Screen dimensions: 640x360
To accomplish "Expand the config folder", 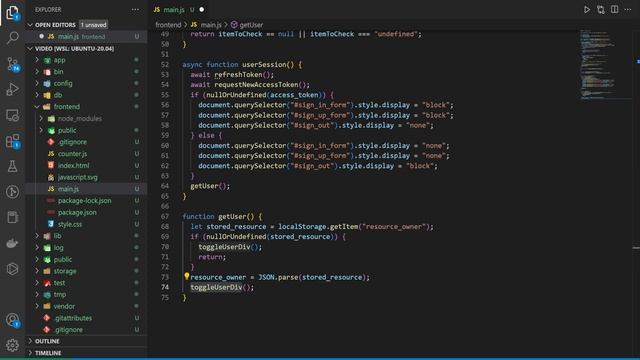I will pyautogui.click(x=63, y=83).
